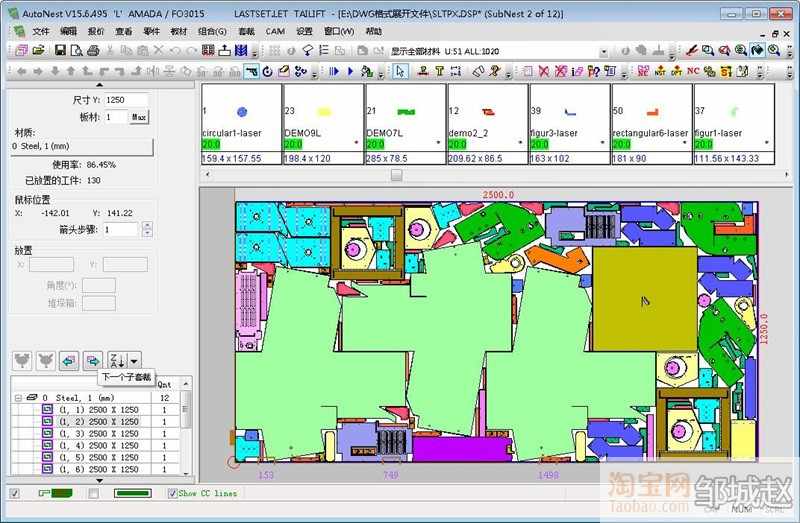Collapse the '0 Steel, 1 (mm)' tree node
This screenshot has height=523, width=800.
pos(18,397)
